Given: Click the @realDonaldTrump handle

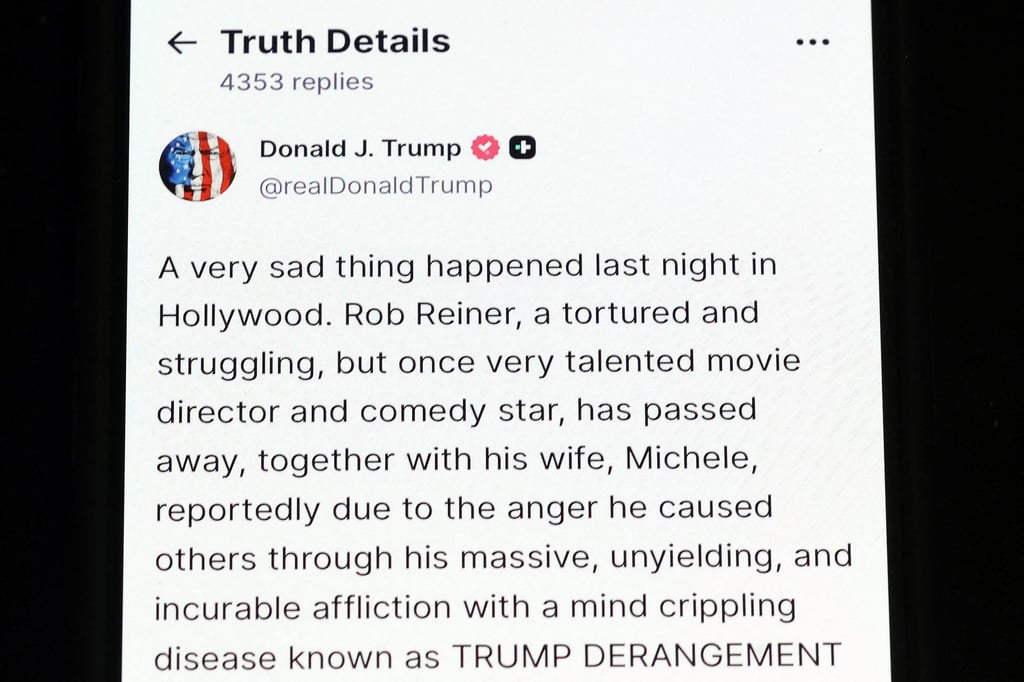Looking at the screenshot, I should [x=375, y=184].
